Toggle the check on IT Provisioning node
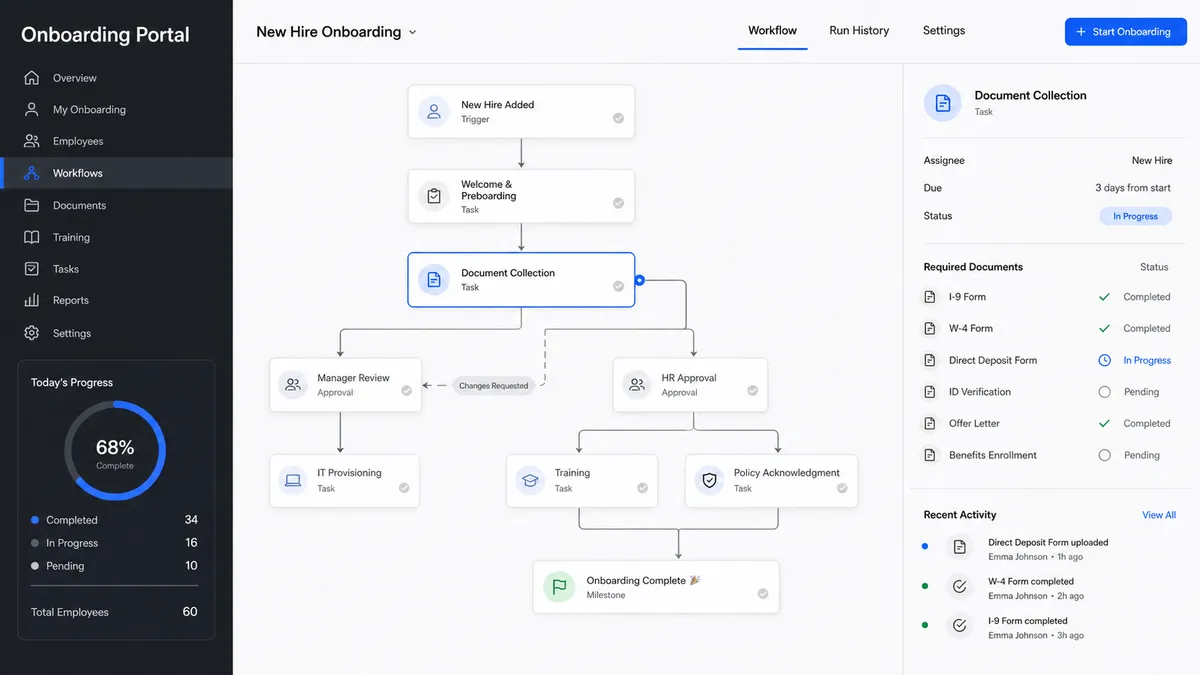 click(404, 488)
